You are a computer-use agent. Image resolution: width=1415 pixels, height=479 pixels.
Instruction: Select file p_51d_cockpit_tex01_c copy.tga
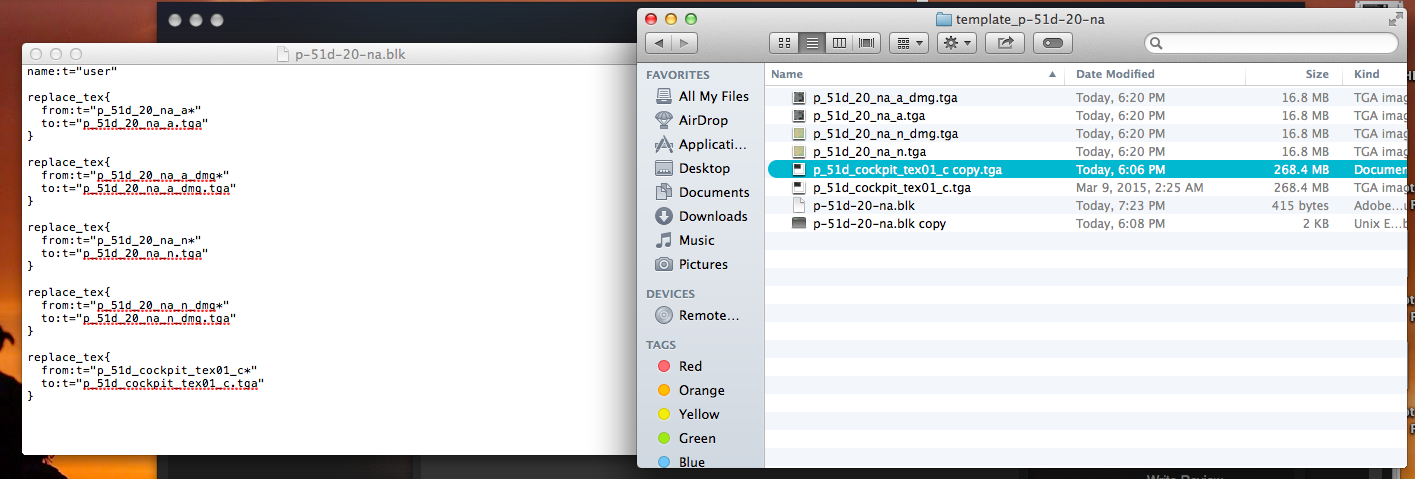pos(907,170)
